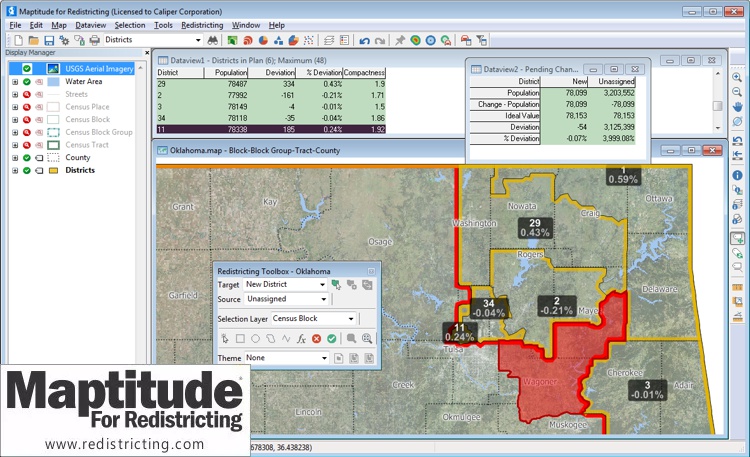Viewport: 750px width, 457px height.
Task: Click the % Deviation column header
Action: click(320, 73)
